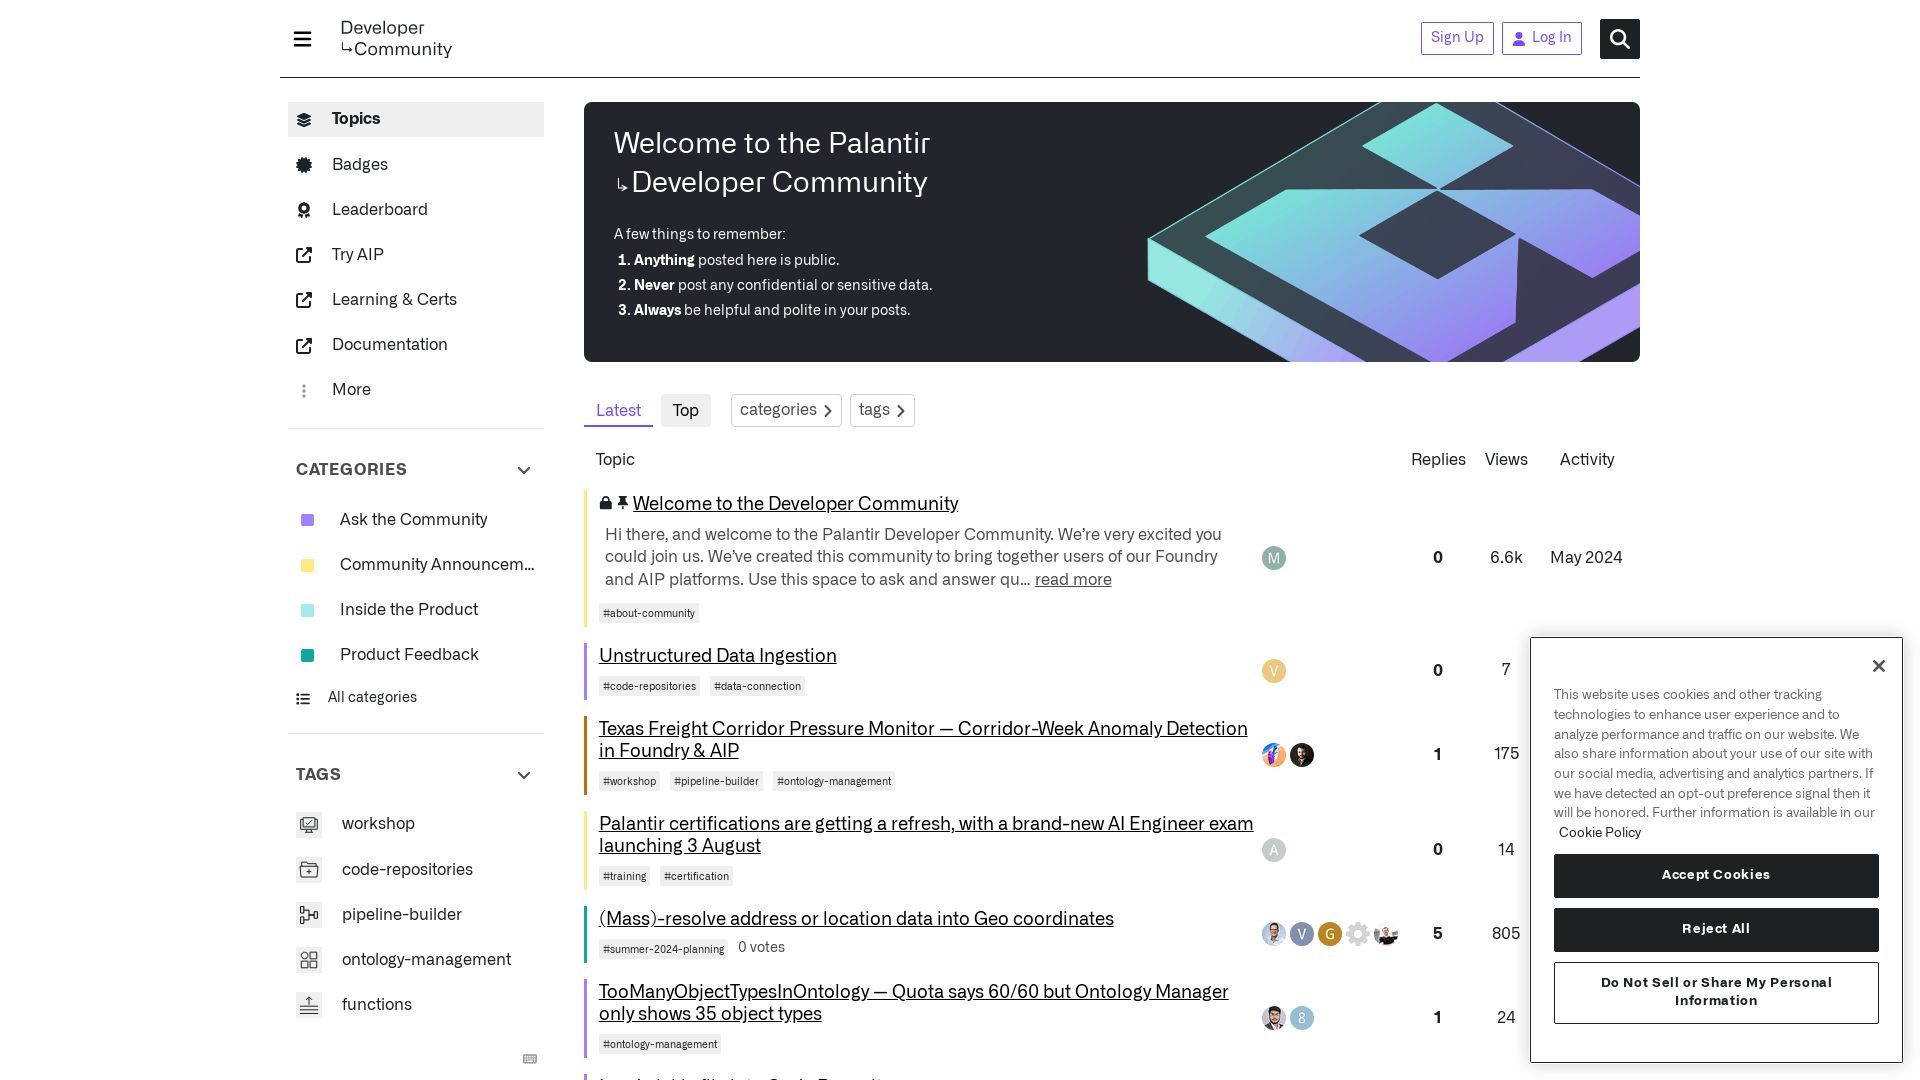Open the Cookie Policy link
This screenshot has width=1920, height=1080.
coord(1599,833)
